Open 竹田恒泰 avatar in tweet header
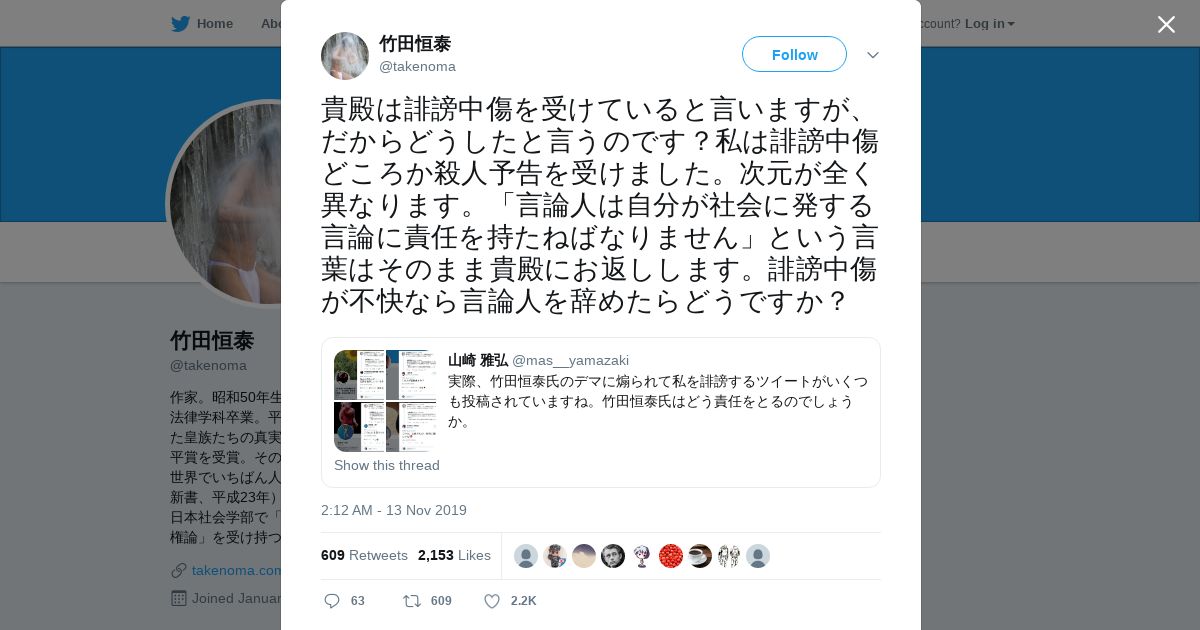Image resolution: width=1200 pixels, height=630 pixels. 345,56
